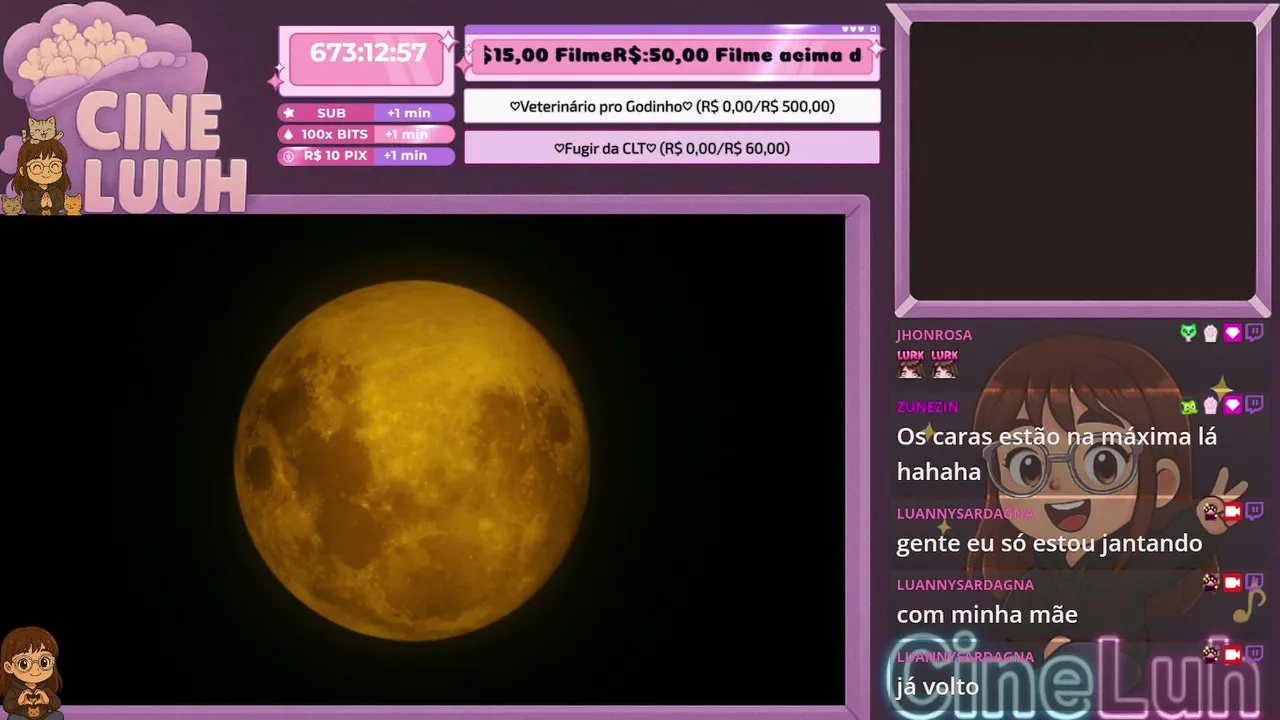Click the message 'Os caras estão na máxima lá hahaha'

[1057, 454]
